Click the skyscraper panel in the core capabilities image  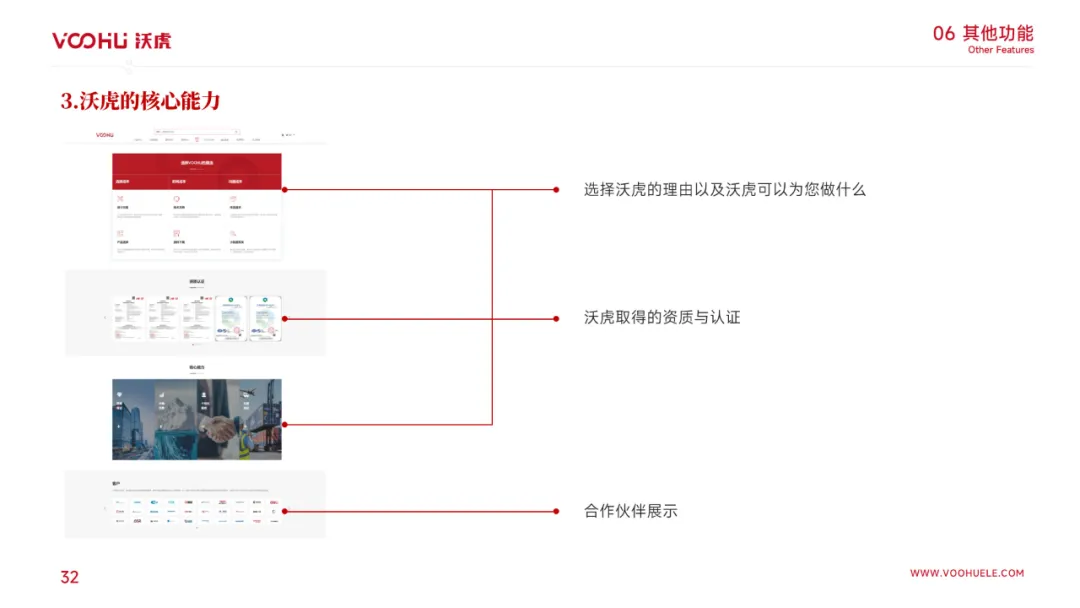tap(133, 419)
